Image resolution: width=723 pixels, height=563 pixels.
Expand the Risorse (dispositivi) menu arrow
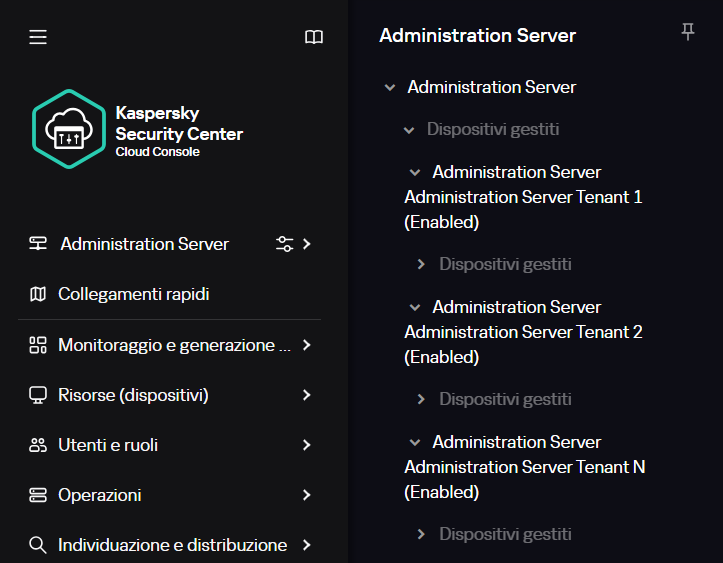click(306, 395)
